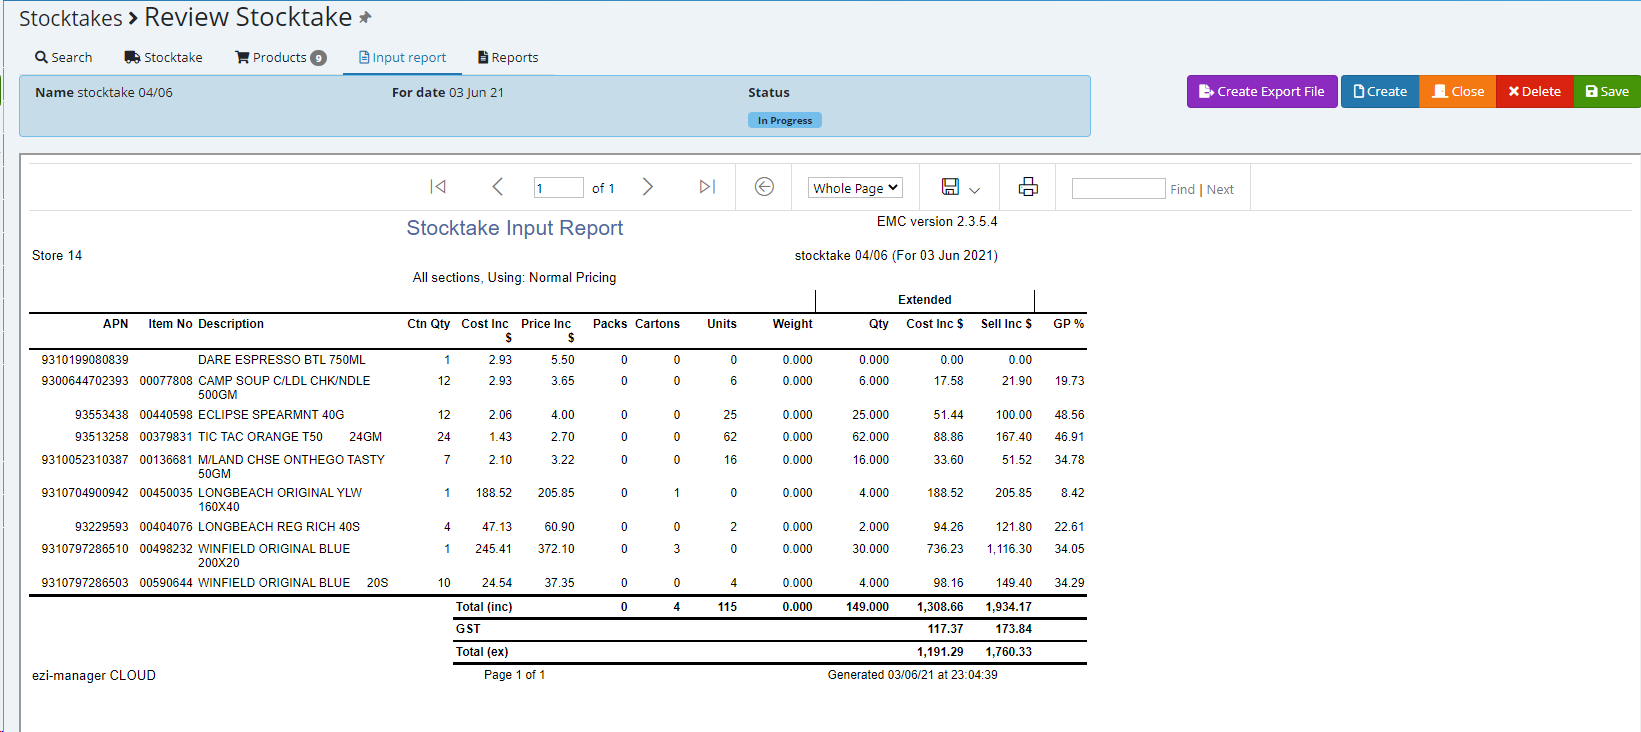Print the report using printer icon
The image size is (1641, 732).
pyautogui.click(x=1028, y=187)
